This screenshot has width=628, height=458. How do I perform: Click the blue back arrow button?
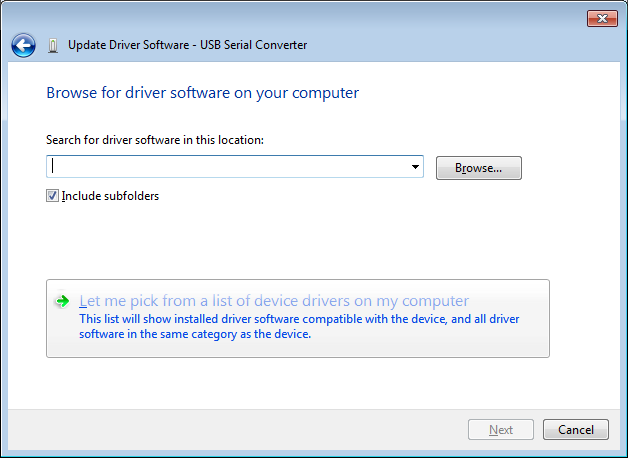tap(23, 45)
